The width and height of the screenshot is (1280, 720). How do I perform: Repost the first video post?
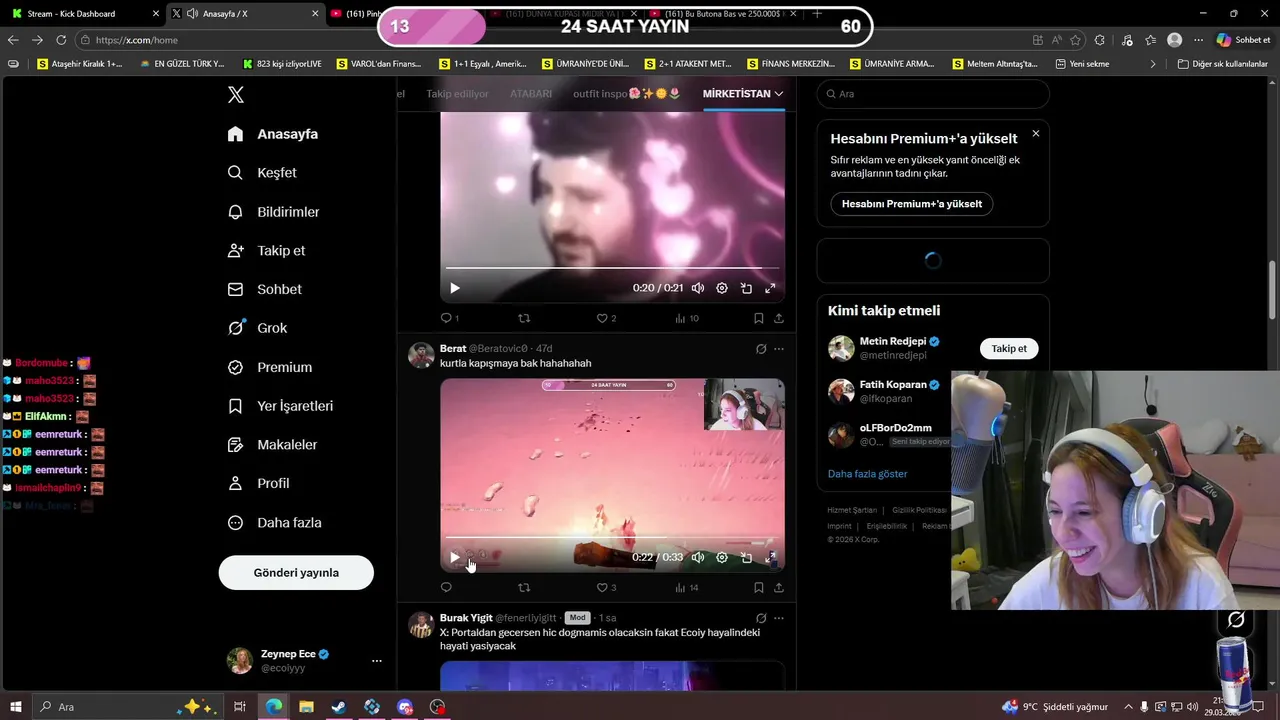click(524, 318)
